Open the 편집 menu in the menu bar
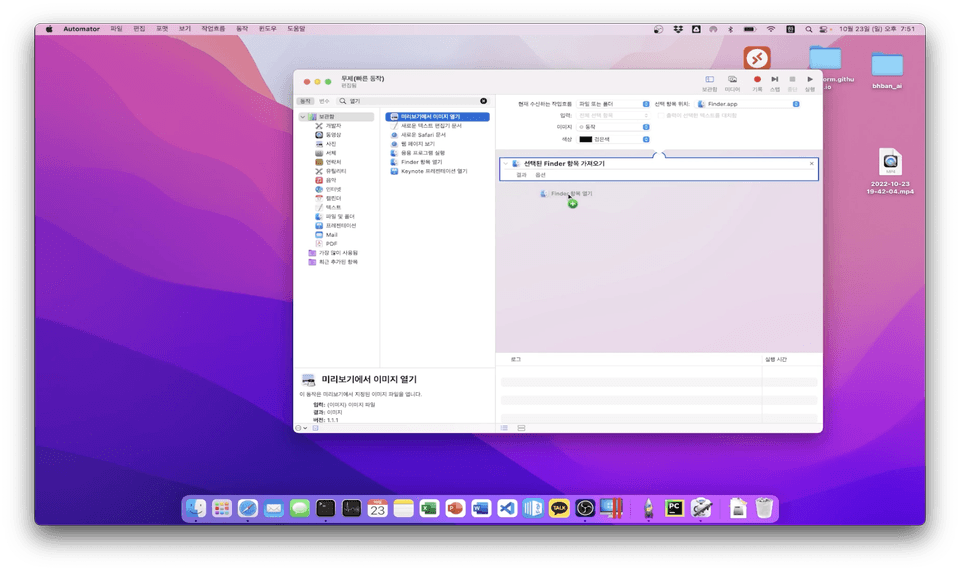Image resolution: width=960 pixels, height=571 pixels. (140, 29)
